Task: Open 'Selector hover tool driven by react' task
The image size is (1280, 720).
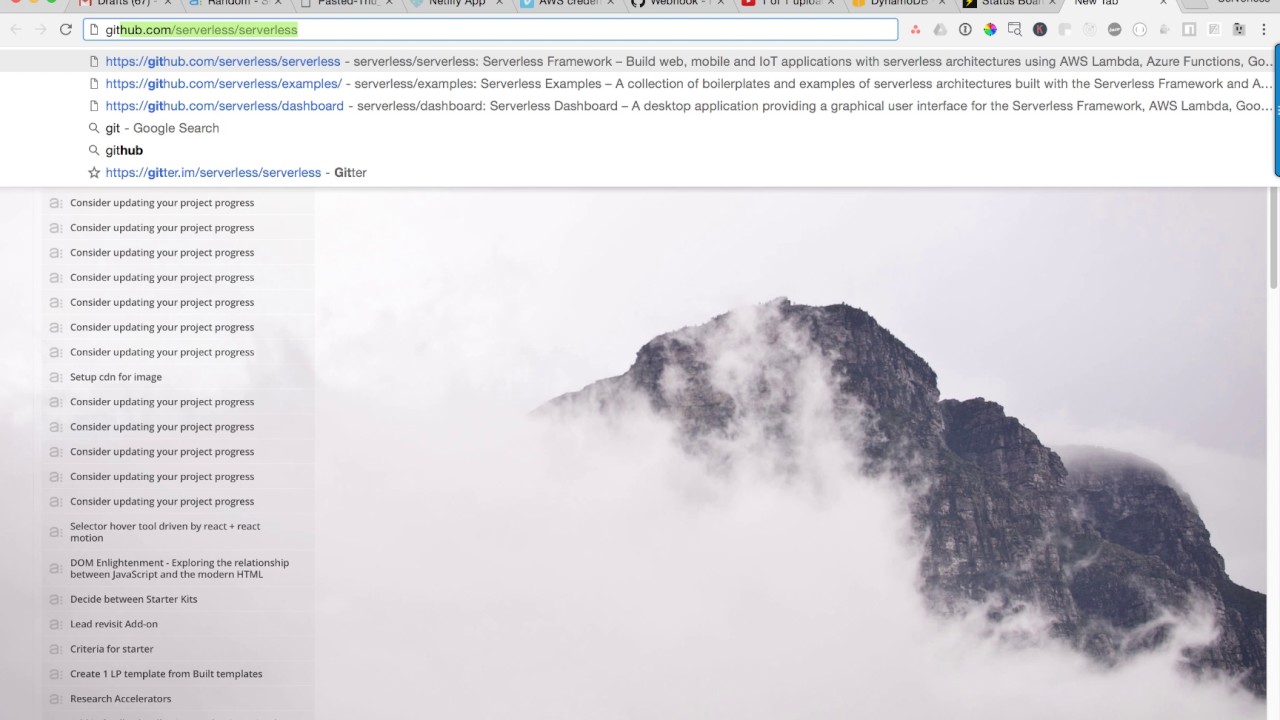Action: click(x=165, y=532)
